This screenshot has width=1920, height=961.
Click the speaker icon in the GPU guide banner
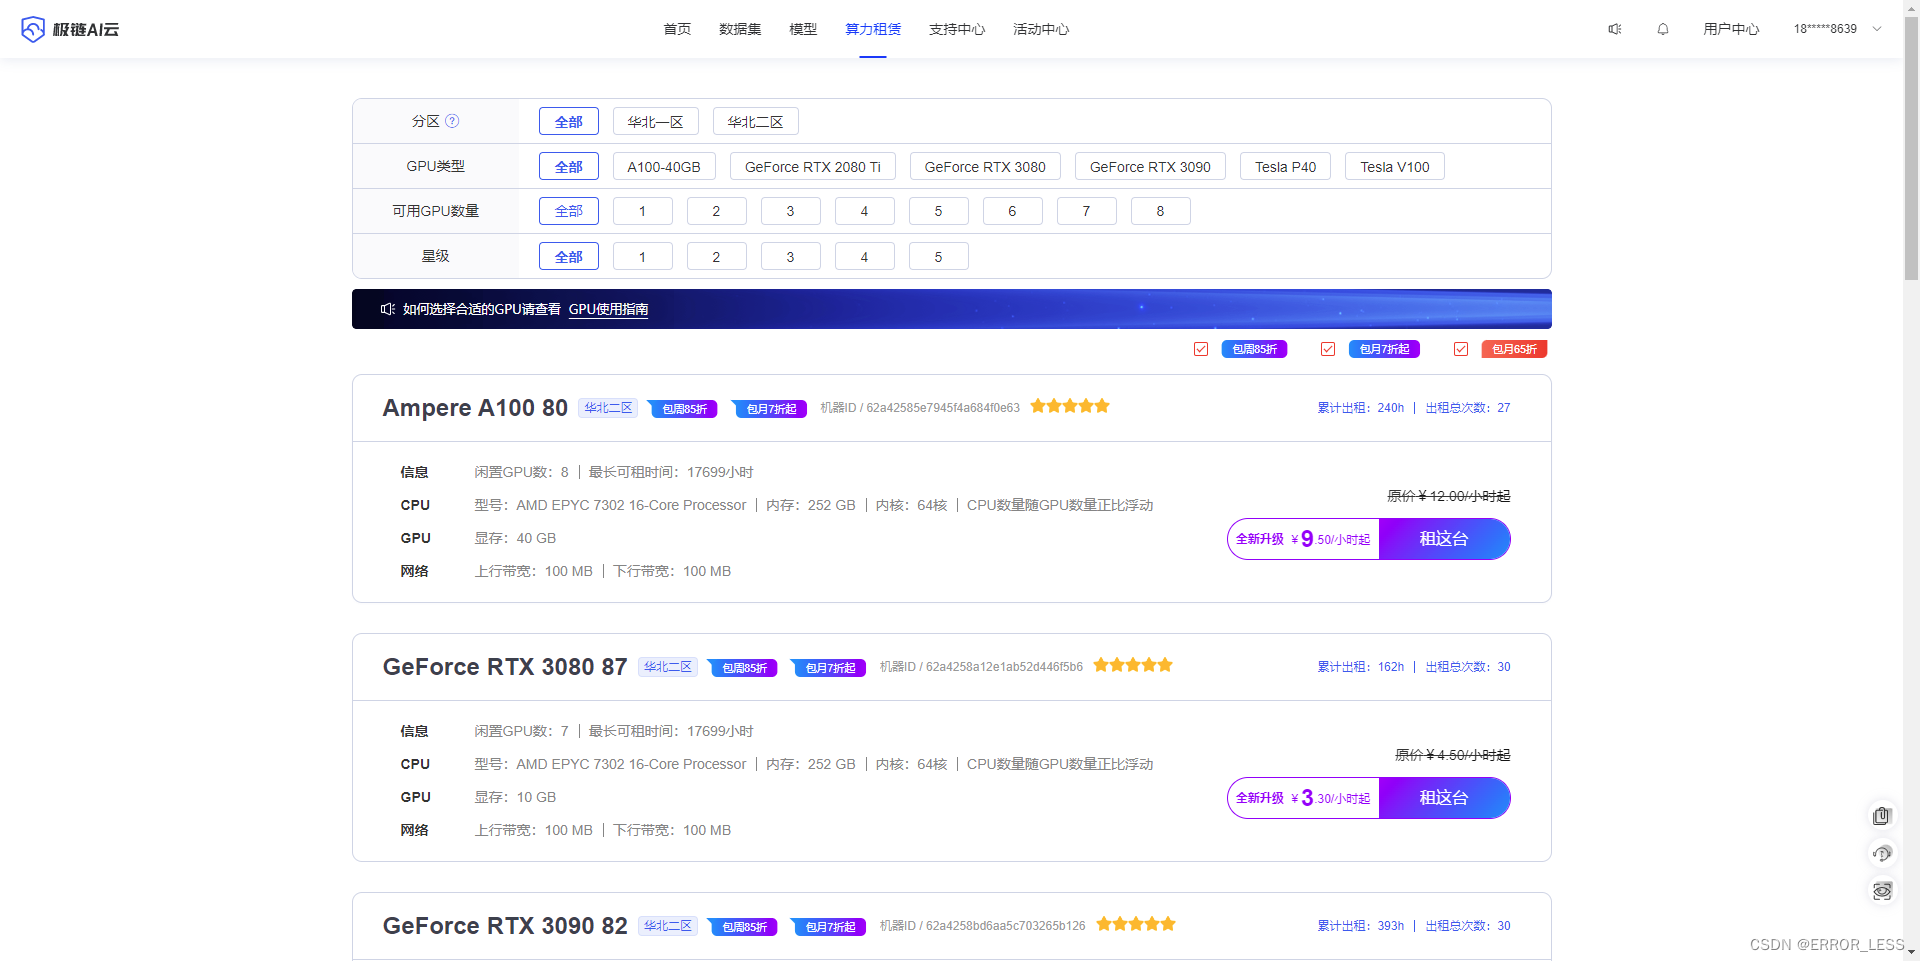(x=388, y=309)
